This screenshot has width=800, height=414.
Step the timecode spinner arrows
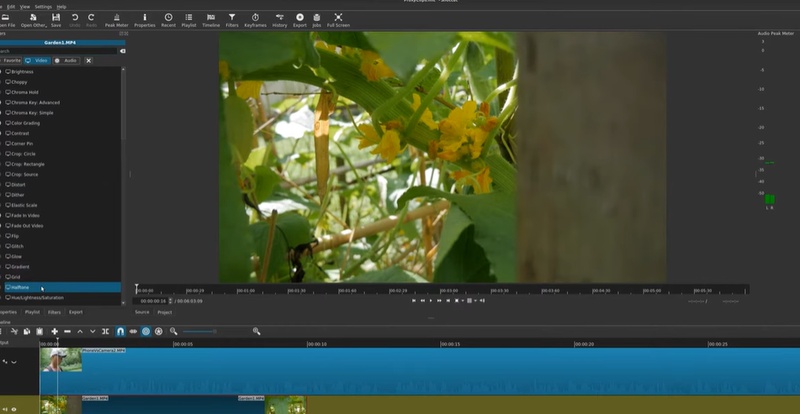170,301
